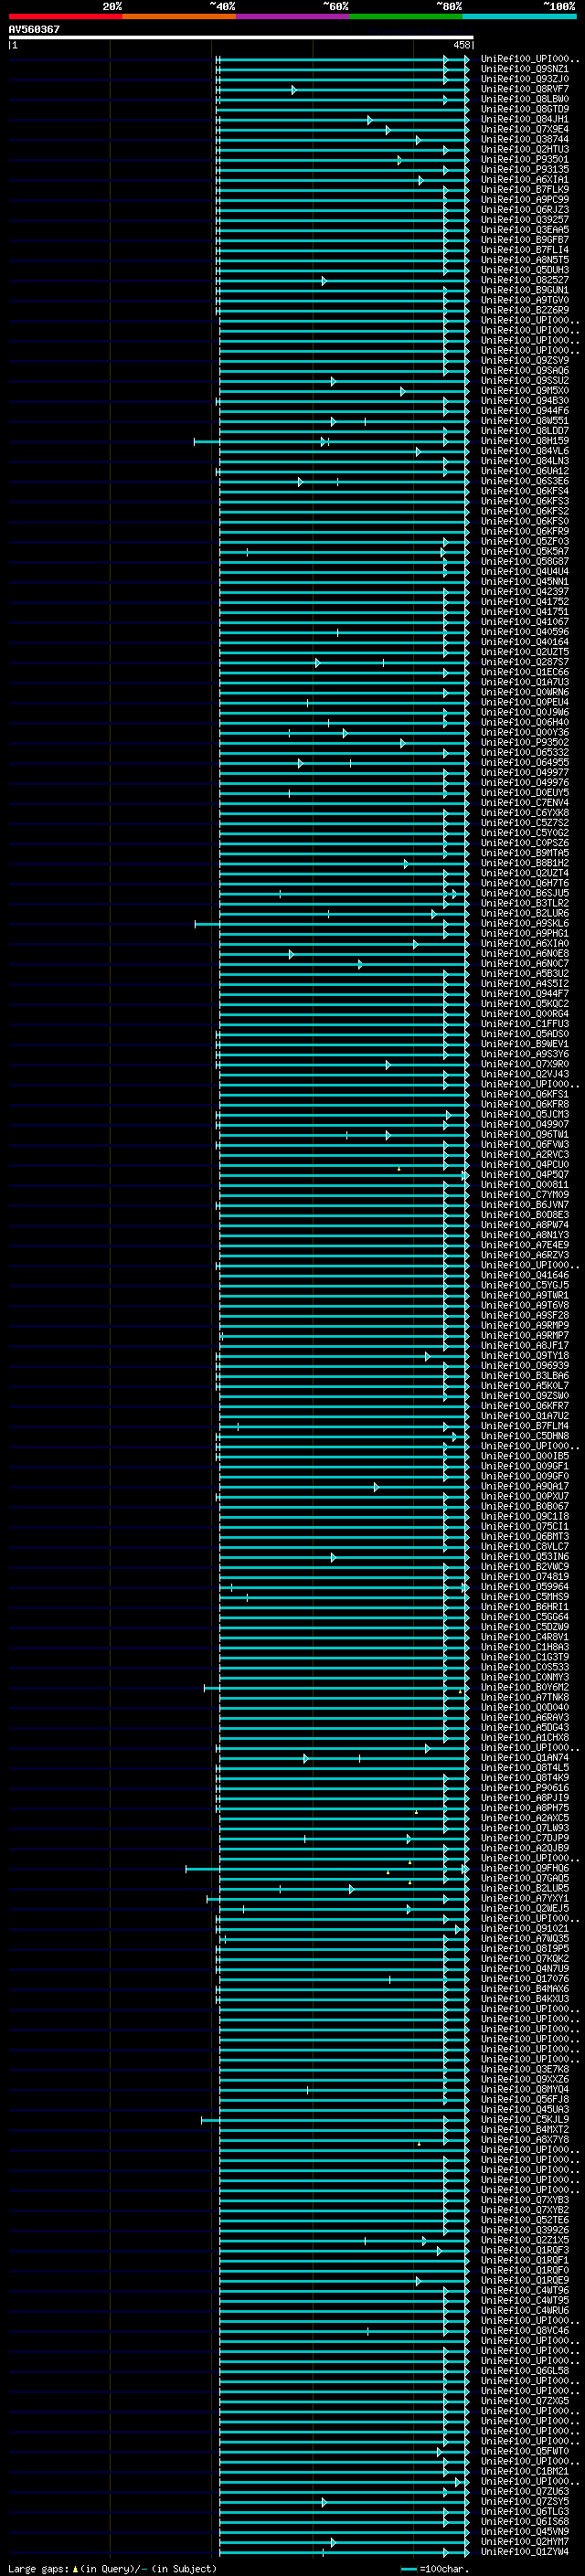
Task: Open hit UniRef100_Q93ZJ0
Action: point(525,79)
